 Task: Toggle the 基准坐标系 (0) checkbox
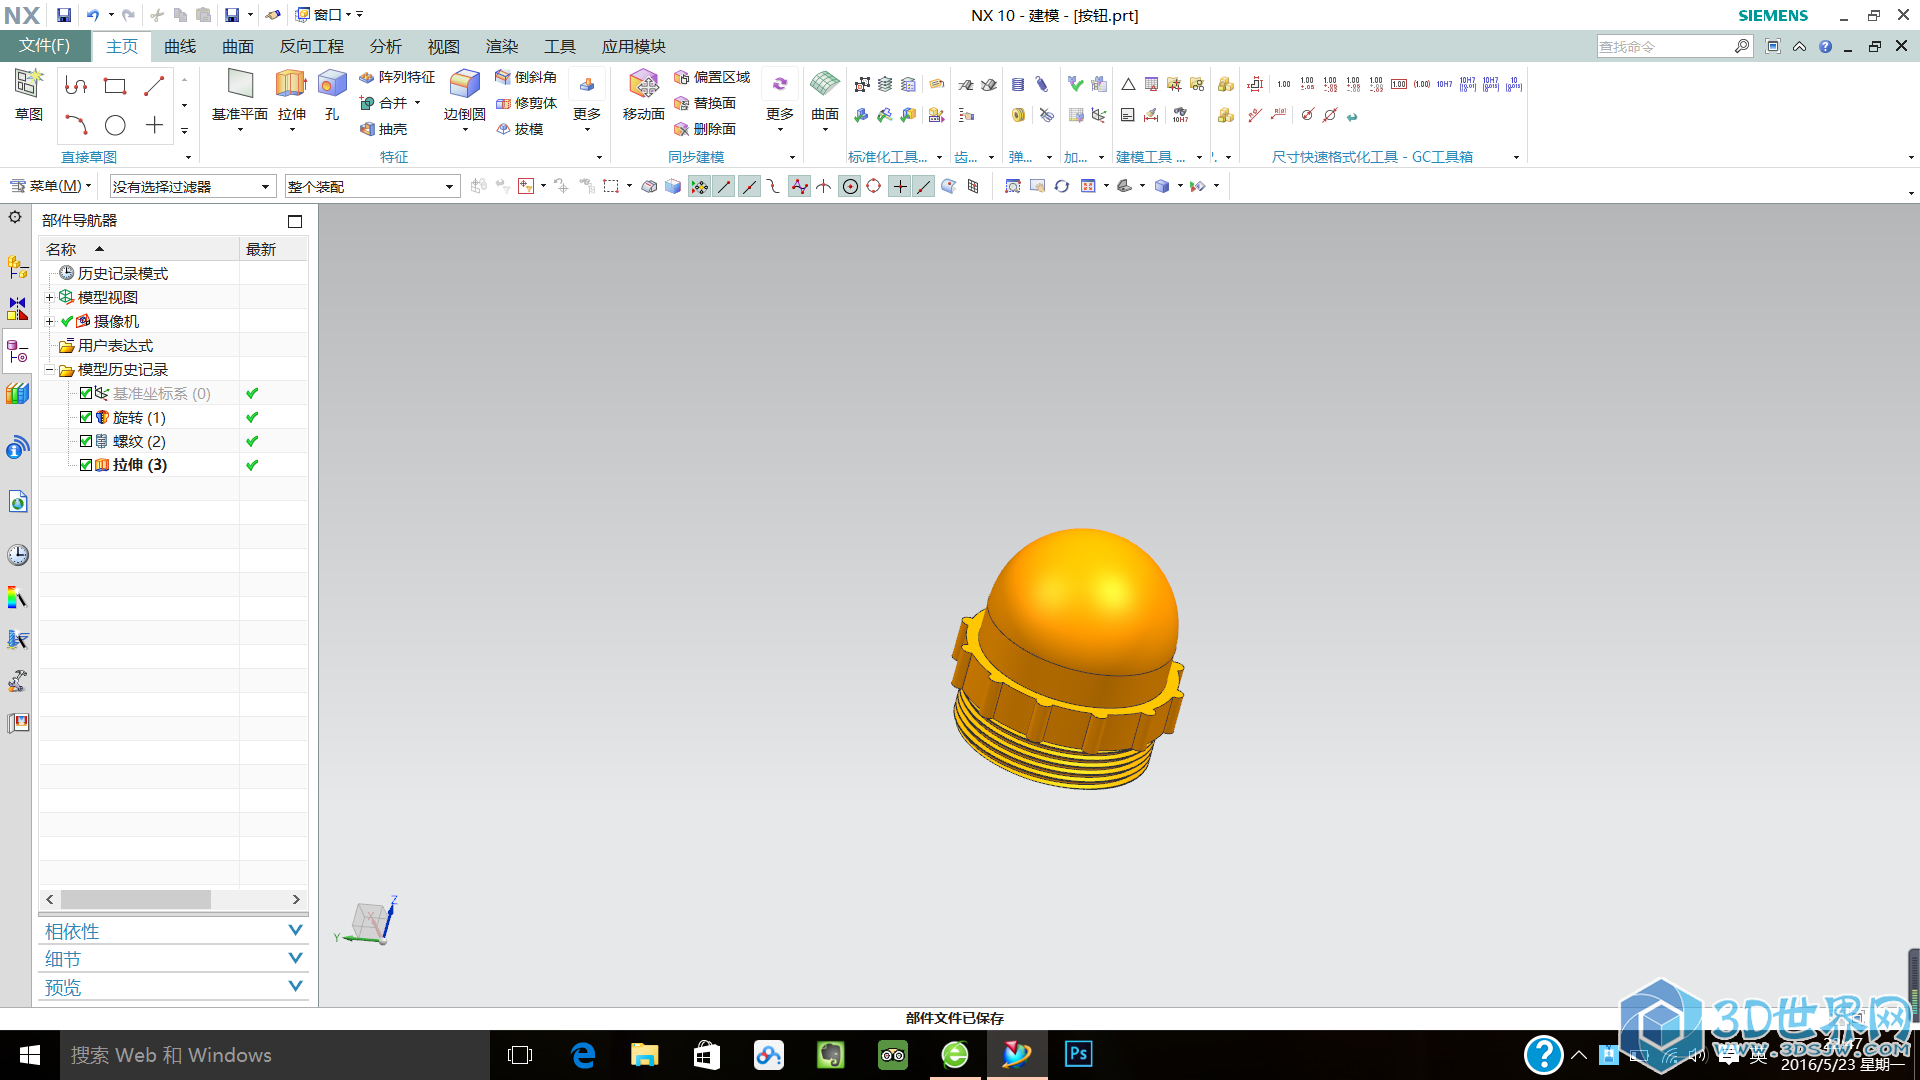click(x=86, y=393)
